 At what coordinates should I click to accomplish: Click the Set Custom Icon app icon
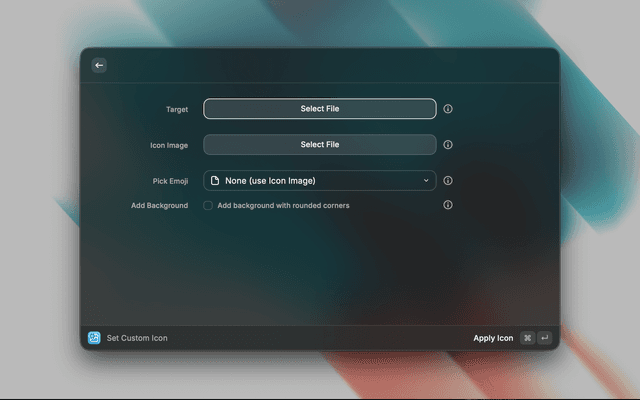coord(94,338)
